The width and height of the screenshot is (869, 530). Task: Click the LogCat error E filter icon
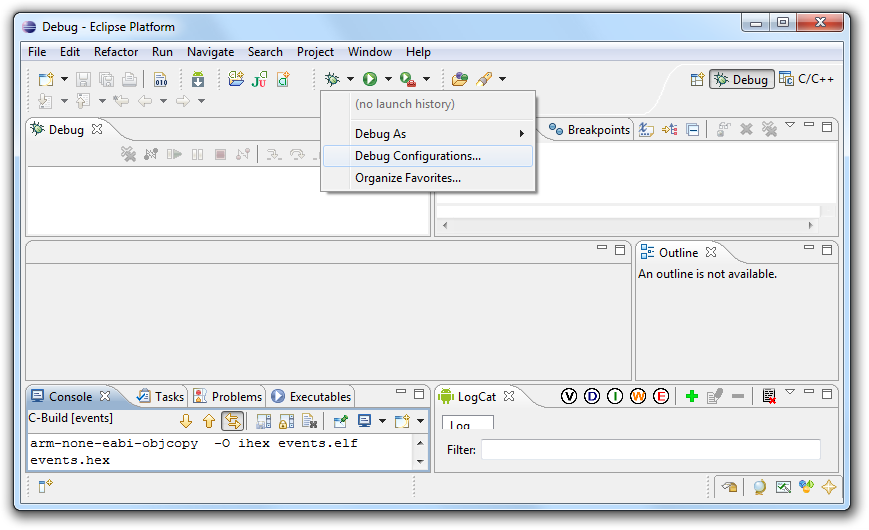(661, 396)
